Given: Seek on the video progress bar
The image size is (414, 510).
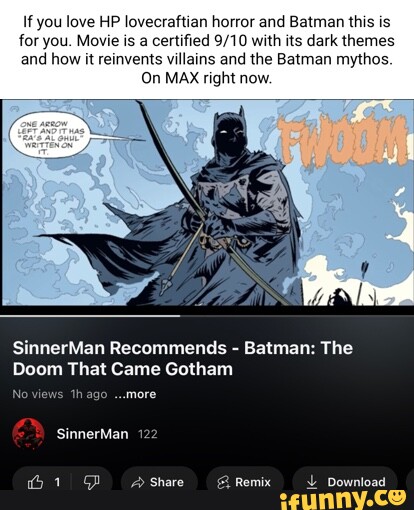Looking at the screenshot, I should point(207,315).
